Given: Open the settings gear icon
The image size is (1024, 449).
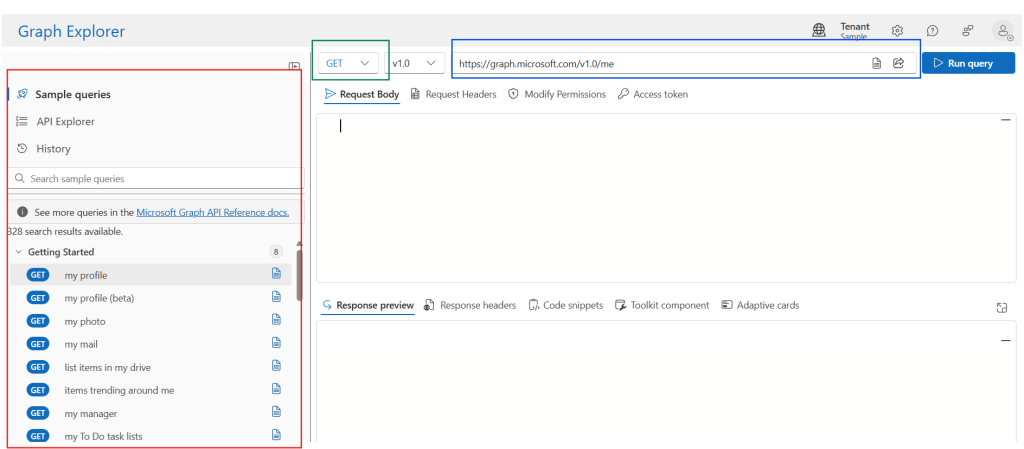Looking at the screenshot, I should 897,31.
